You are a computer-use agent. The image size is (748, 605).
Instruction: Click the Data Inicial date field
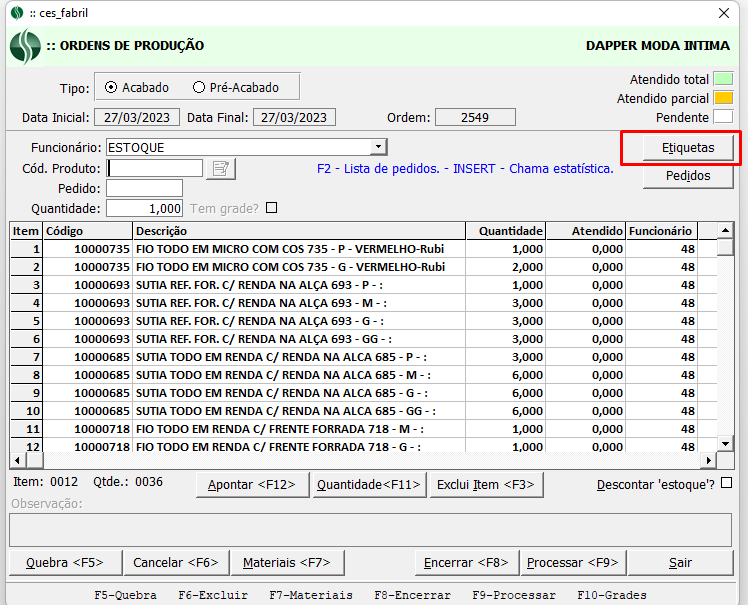137,117
